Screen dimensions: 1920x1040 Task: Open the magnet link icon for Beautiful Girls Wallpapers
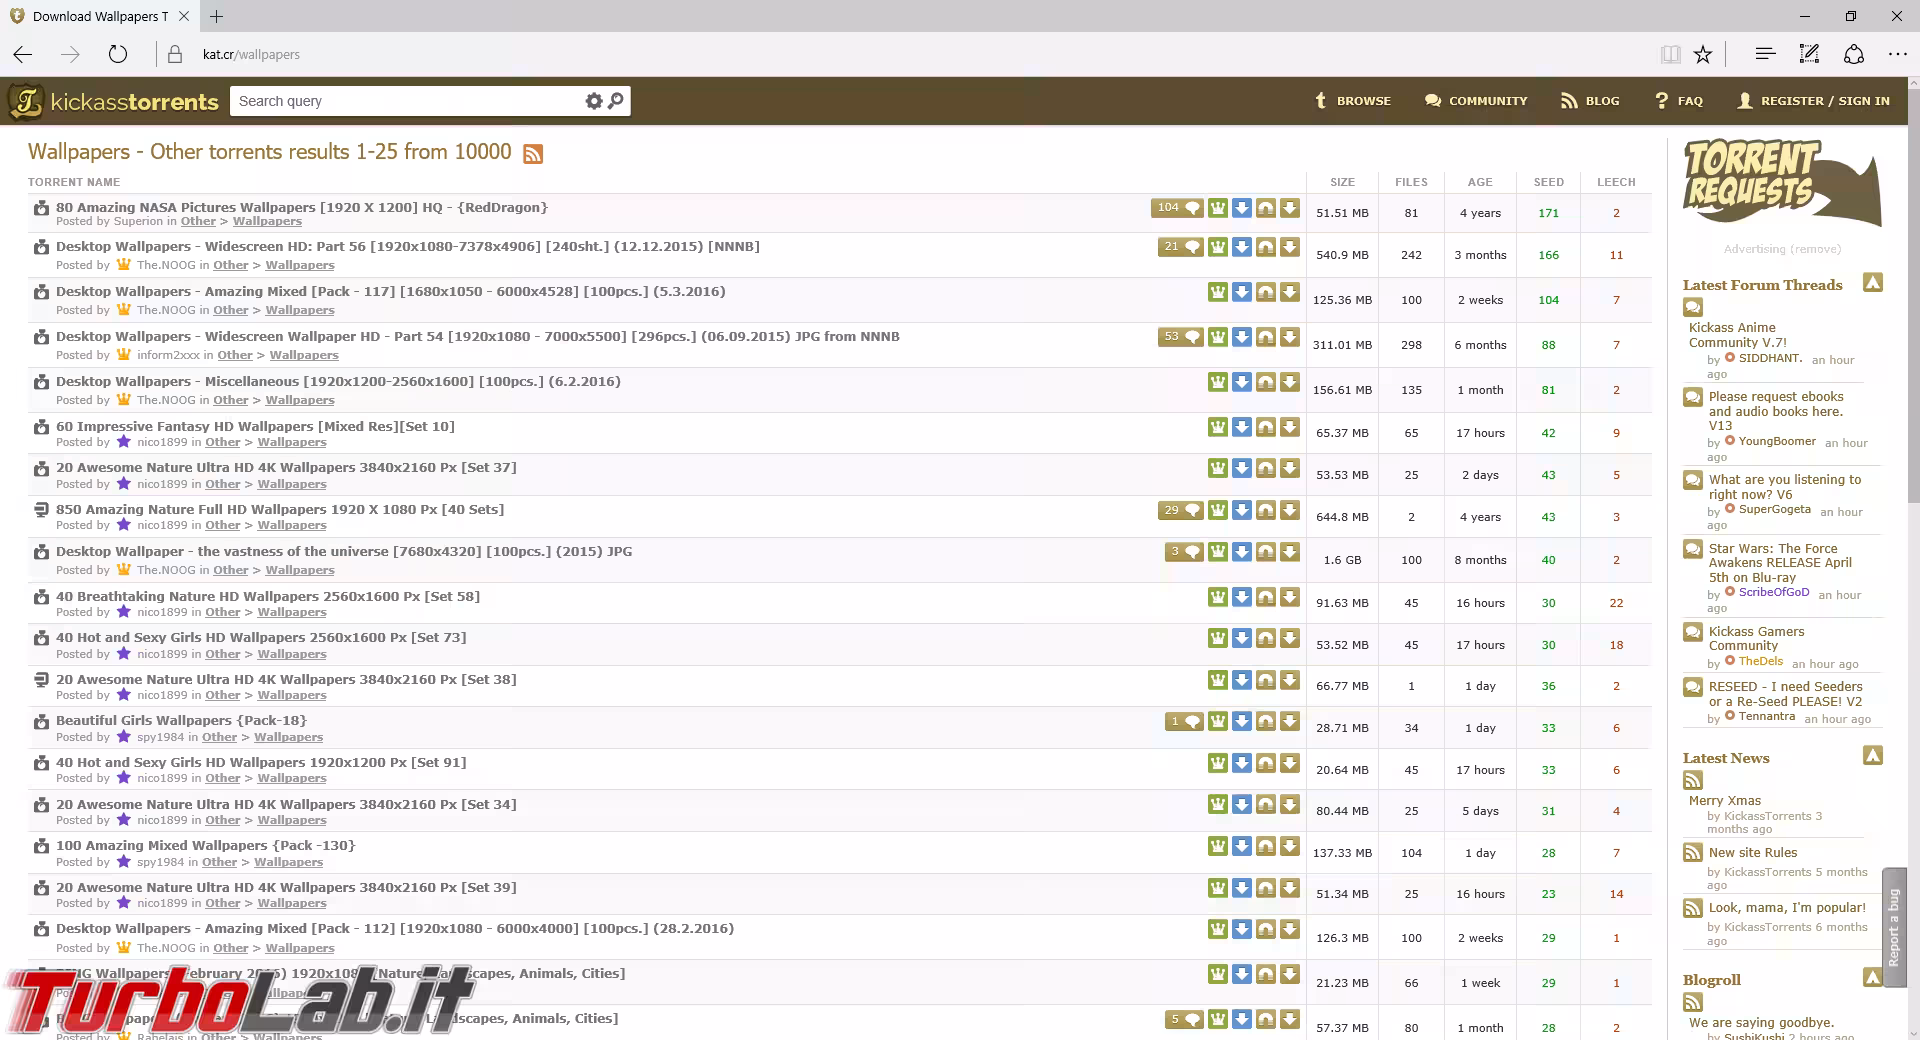pyautogui.click(x=1266, y=721)
